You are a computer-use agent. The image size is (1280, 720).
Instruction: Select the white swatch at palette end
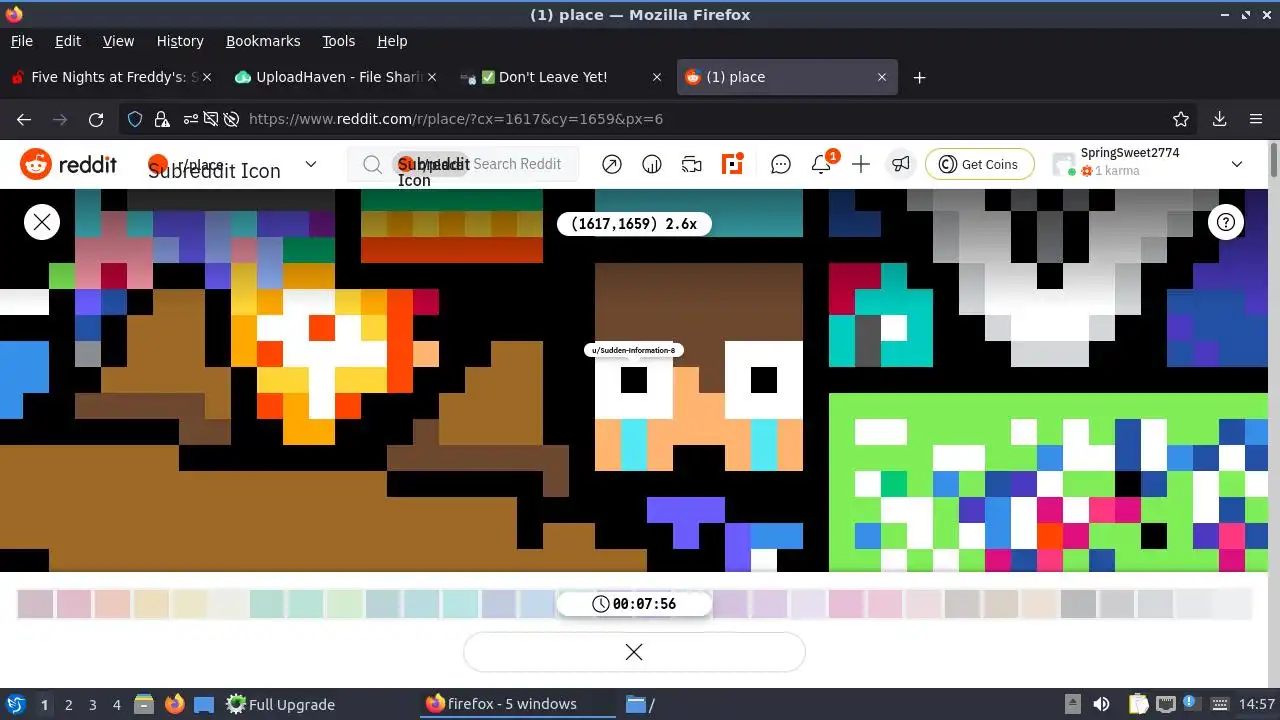tap(1233, 604)
